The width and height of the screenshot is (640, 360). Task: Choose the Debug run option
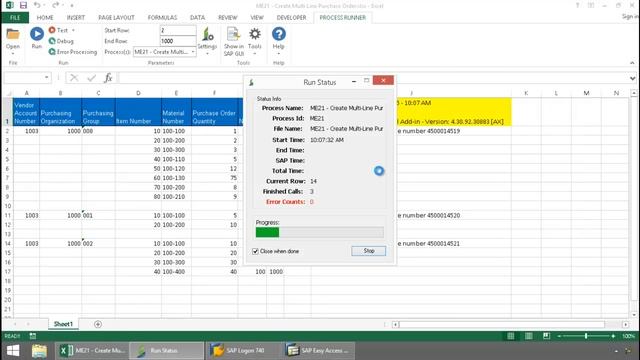61,41
